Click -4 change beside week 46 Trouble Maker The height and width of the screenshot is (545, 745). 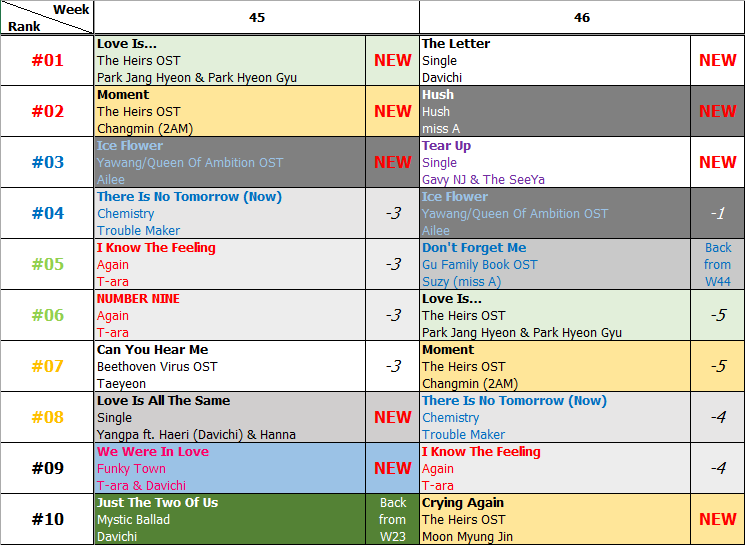[717, 417]
